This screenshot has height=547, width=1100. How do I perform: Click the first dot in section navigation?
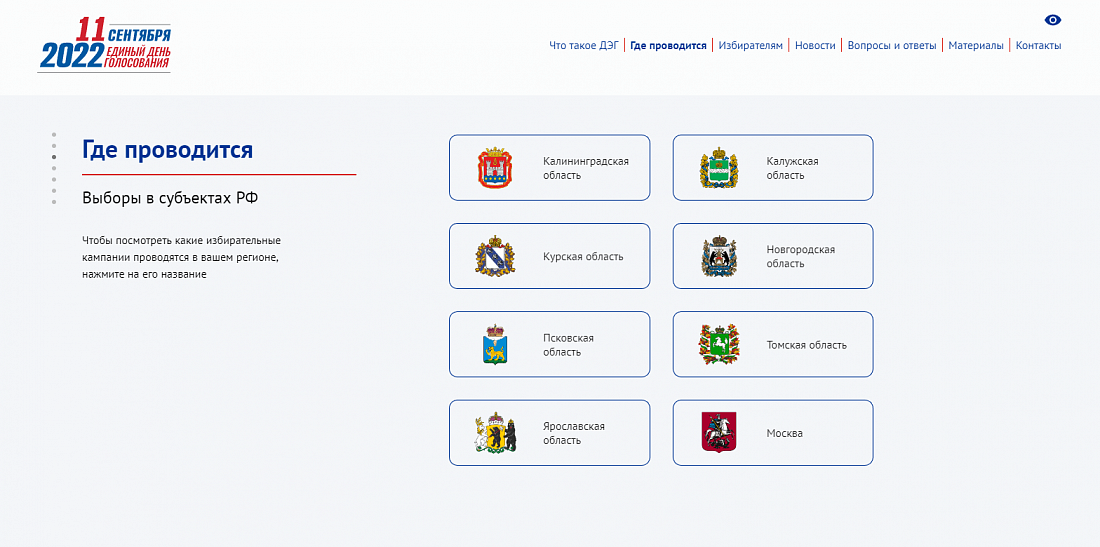tap(54, 134)
